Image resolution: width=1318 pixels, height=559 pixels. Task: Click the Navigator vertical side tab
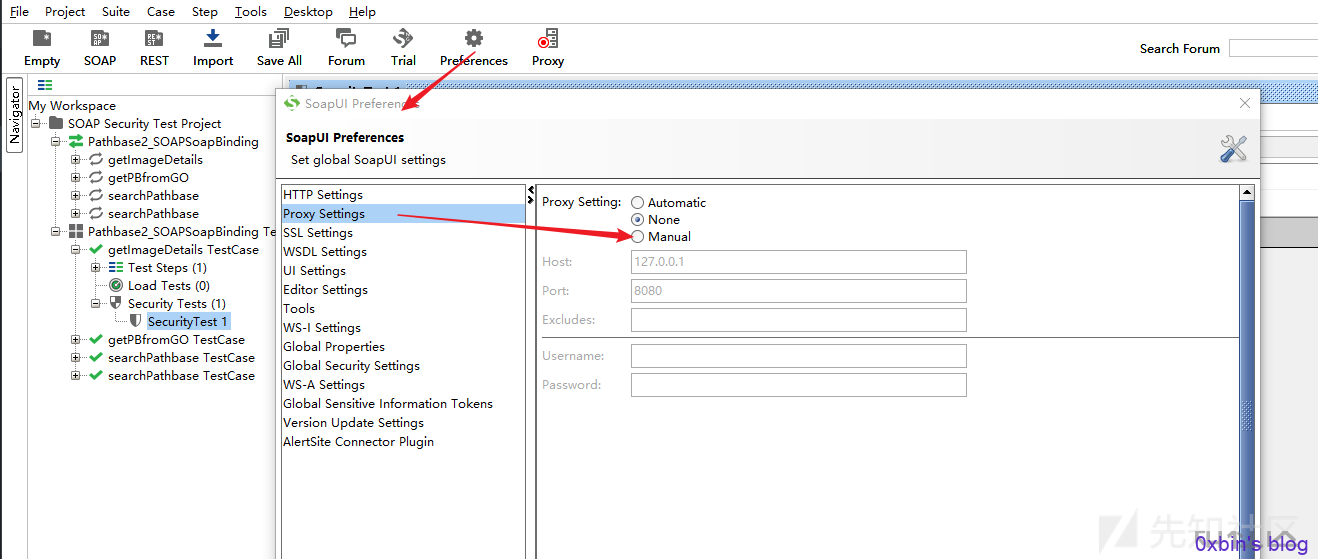pos(14,114)
